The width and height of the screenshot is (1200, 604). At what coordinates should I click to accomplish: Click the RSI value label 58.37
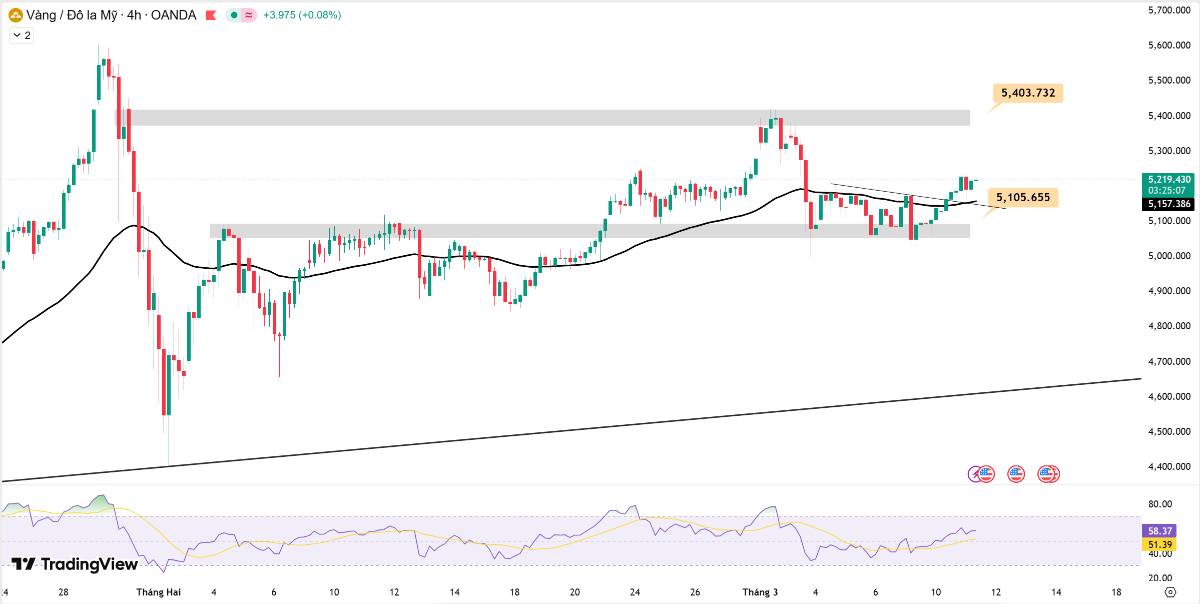[x=1159, y=531]
